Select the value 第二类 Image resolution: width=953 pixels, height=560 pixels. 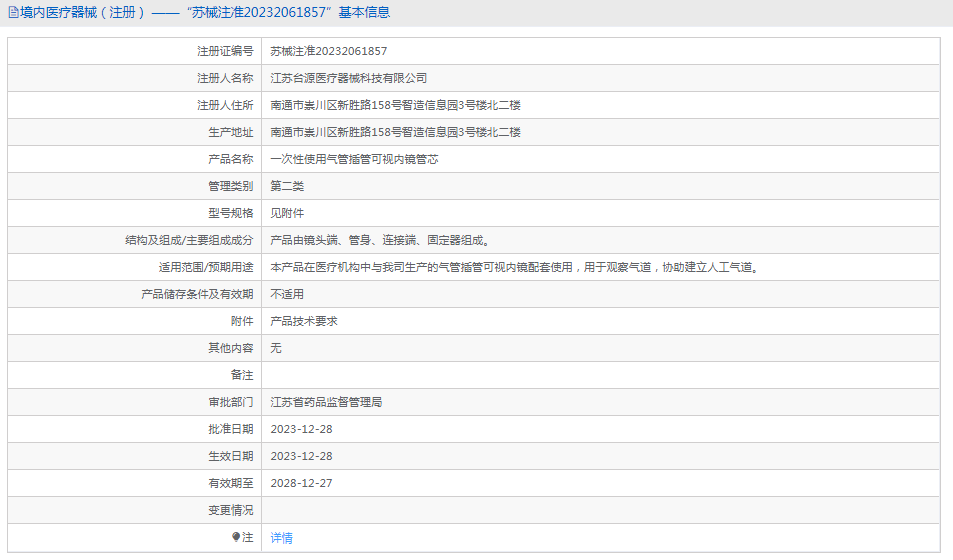[x=287, y=186]
